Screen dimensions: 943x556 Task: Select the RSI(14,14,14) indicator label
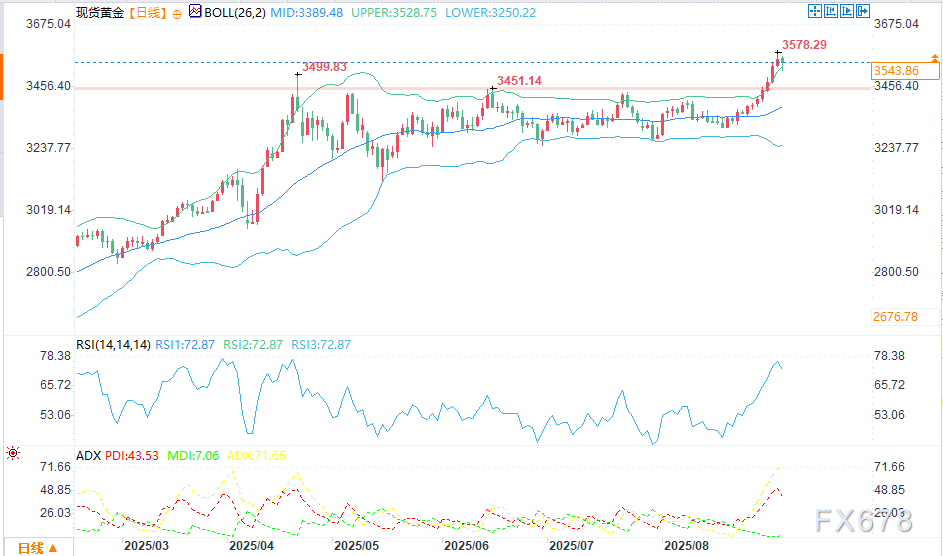(x=114, y=345)
